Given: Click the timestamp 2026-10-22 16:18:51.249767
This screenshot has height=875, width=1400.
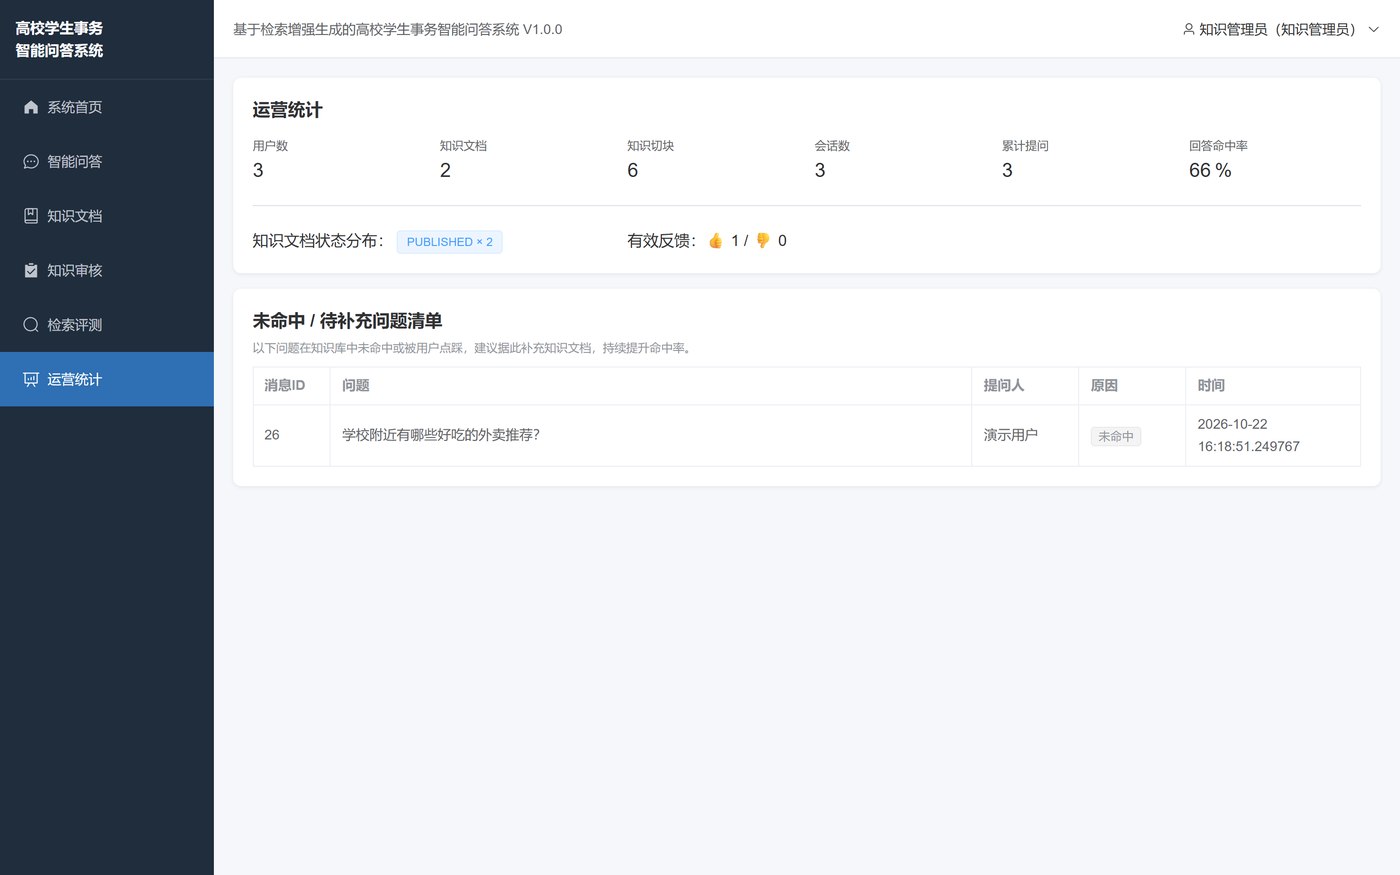Looking at the screenshot, I should tap(1249, 435).
